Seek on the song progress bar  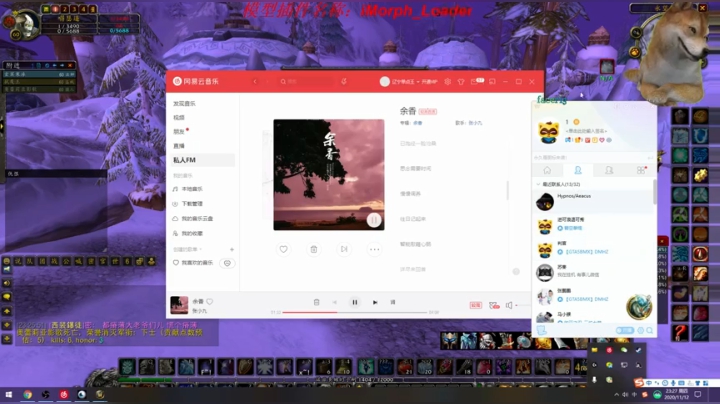(354, 312)
